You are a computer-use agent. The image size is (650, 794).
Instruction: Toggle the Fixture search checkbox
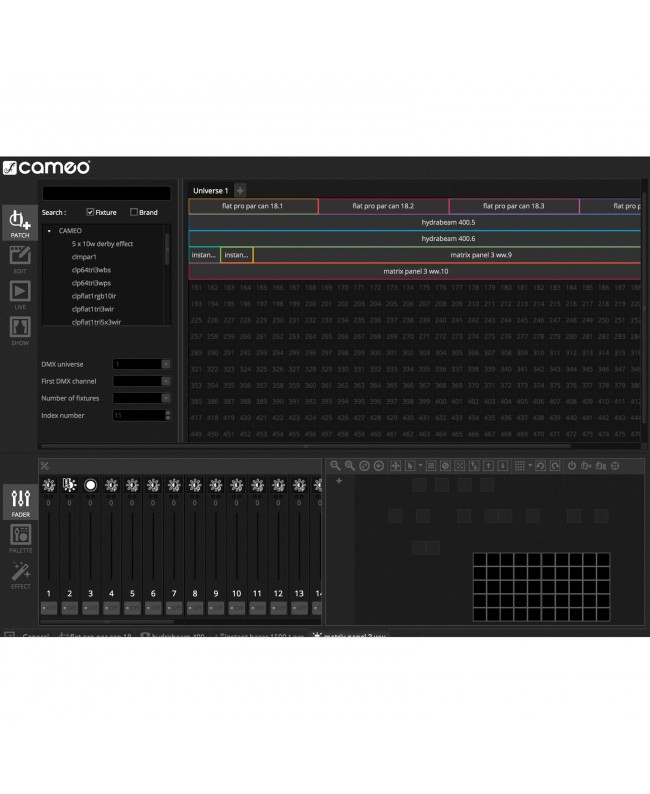point(90,212)
